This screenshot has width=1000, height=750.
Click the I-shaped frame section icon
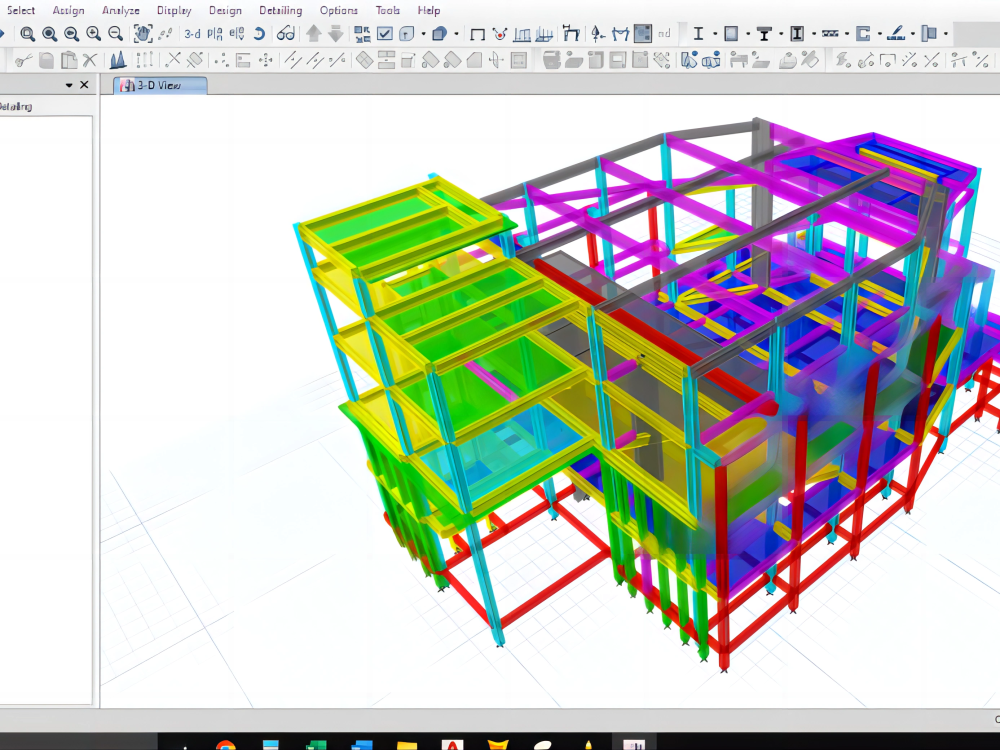[697, 33]
